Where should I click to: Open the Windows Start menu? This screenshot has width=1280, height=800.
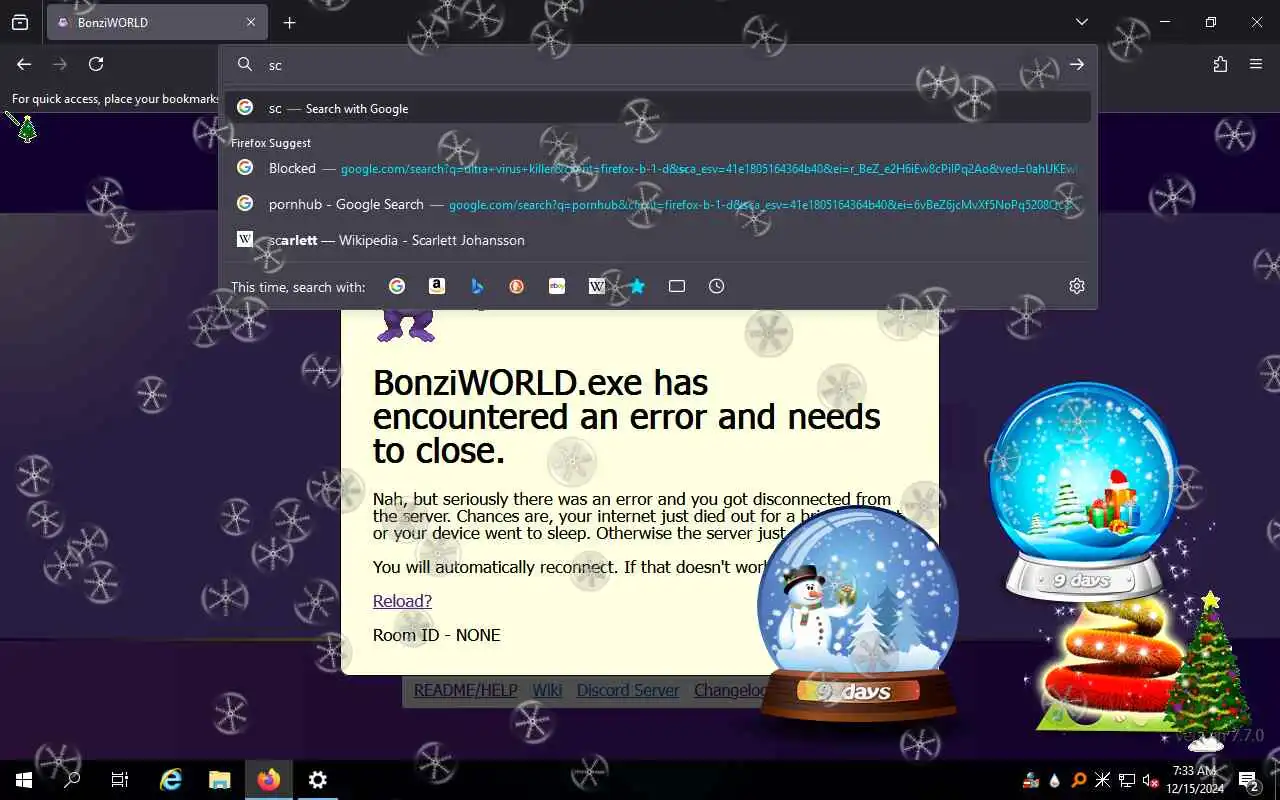pos(24,780)
